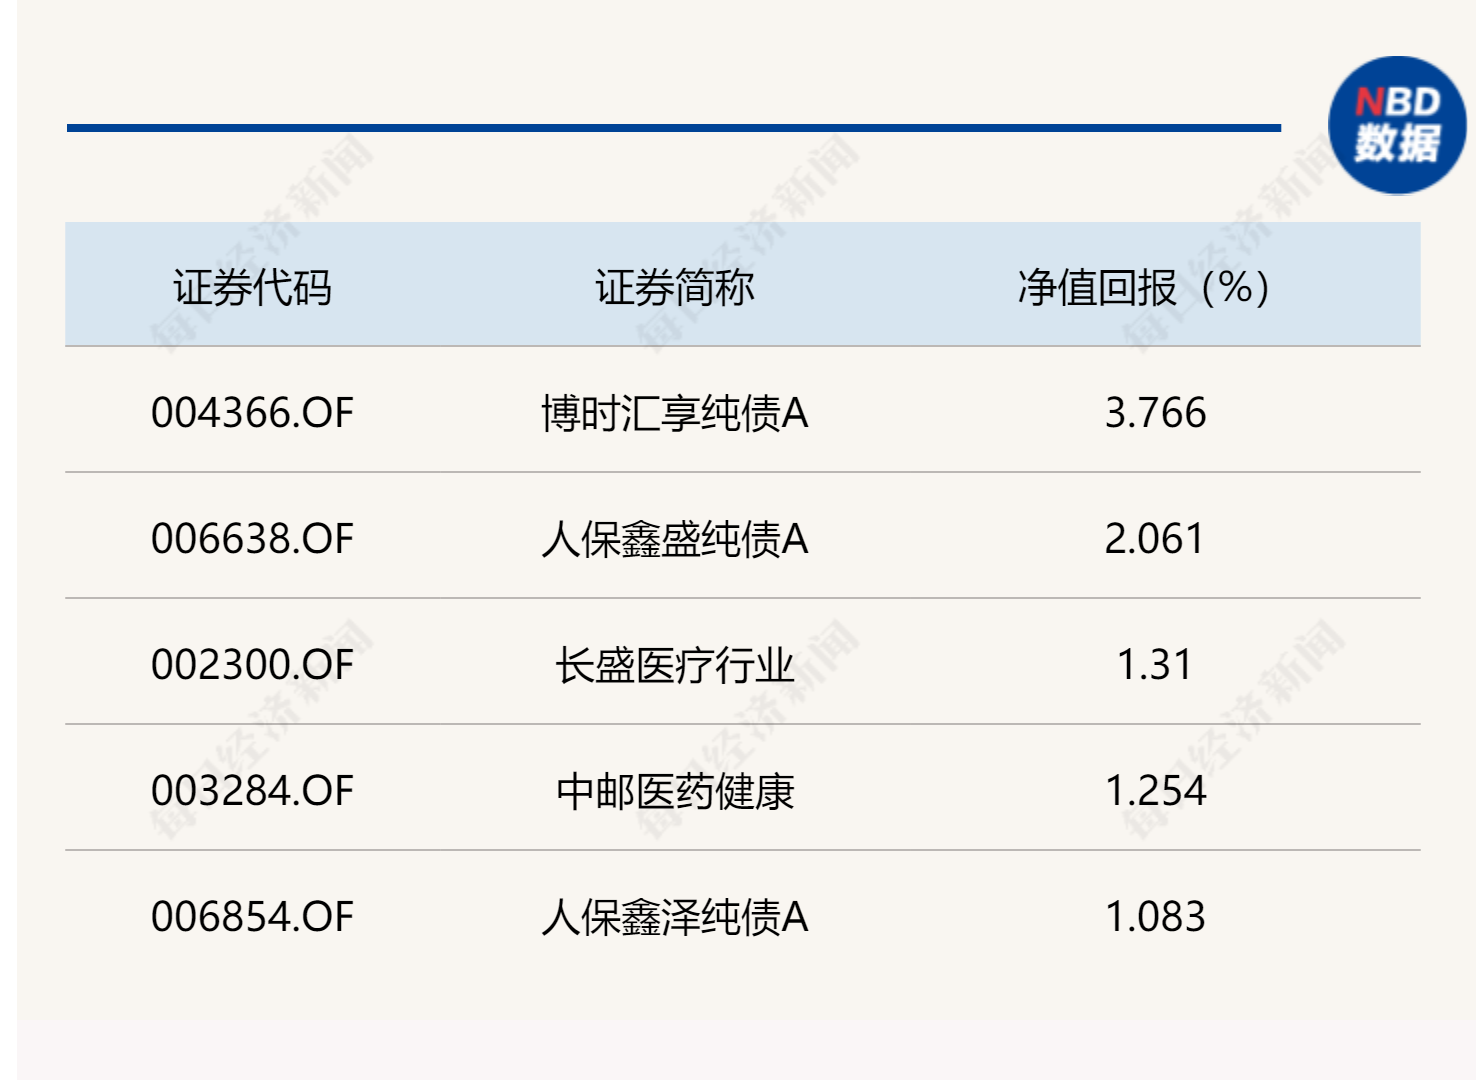Open fund name 中邮医药健康
This screenshot has width=1476, height=1080.
pos(674,791)
